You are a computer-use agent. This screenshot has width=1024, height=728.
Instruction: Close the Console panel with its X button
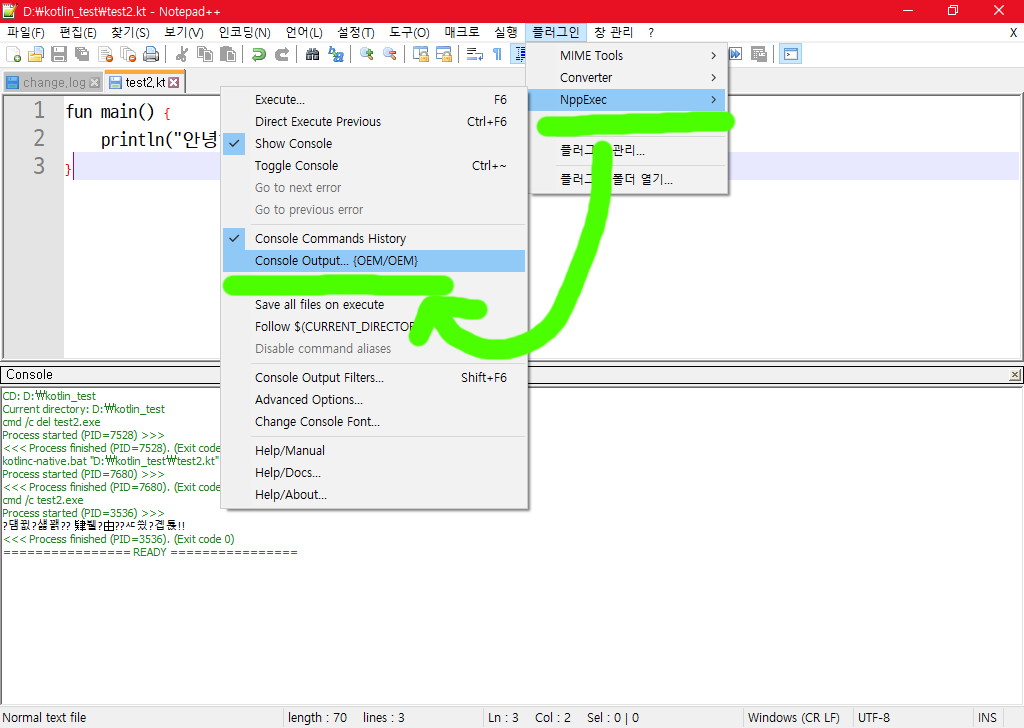[1014, 375]
